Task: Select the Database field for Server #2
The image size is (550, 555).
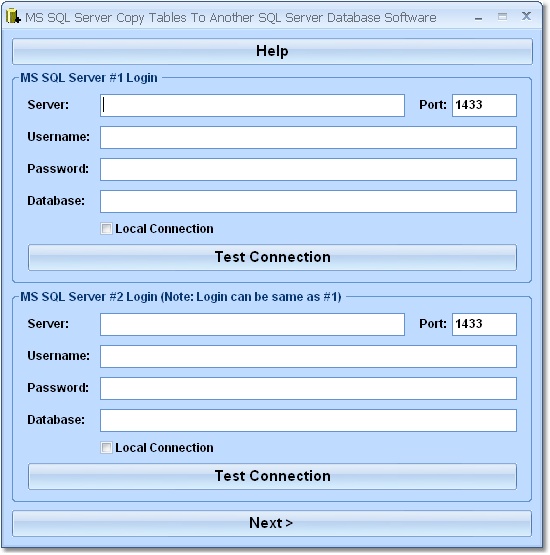Action: tap(308, 420)
